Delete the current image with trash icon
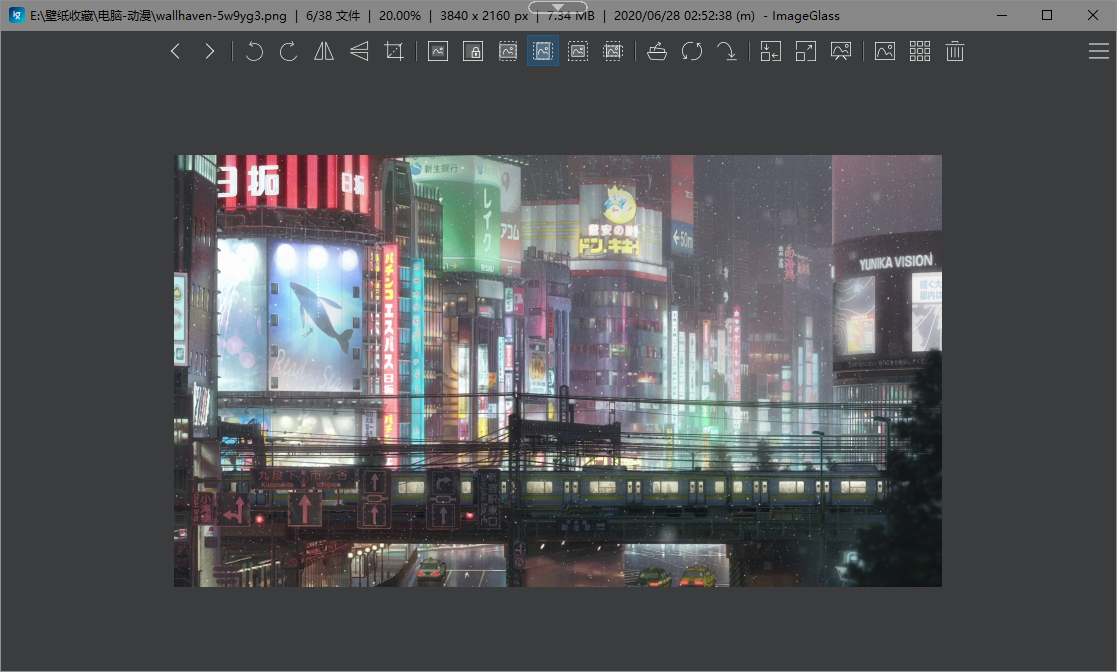 [x=955, y=51]
